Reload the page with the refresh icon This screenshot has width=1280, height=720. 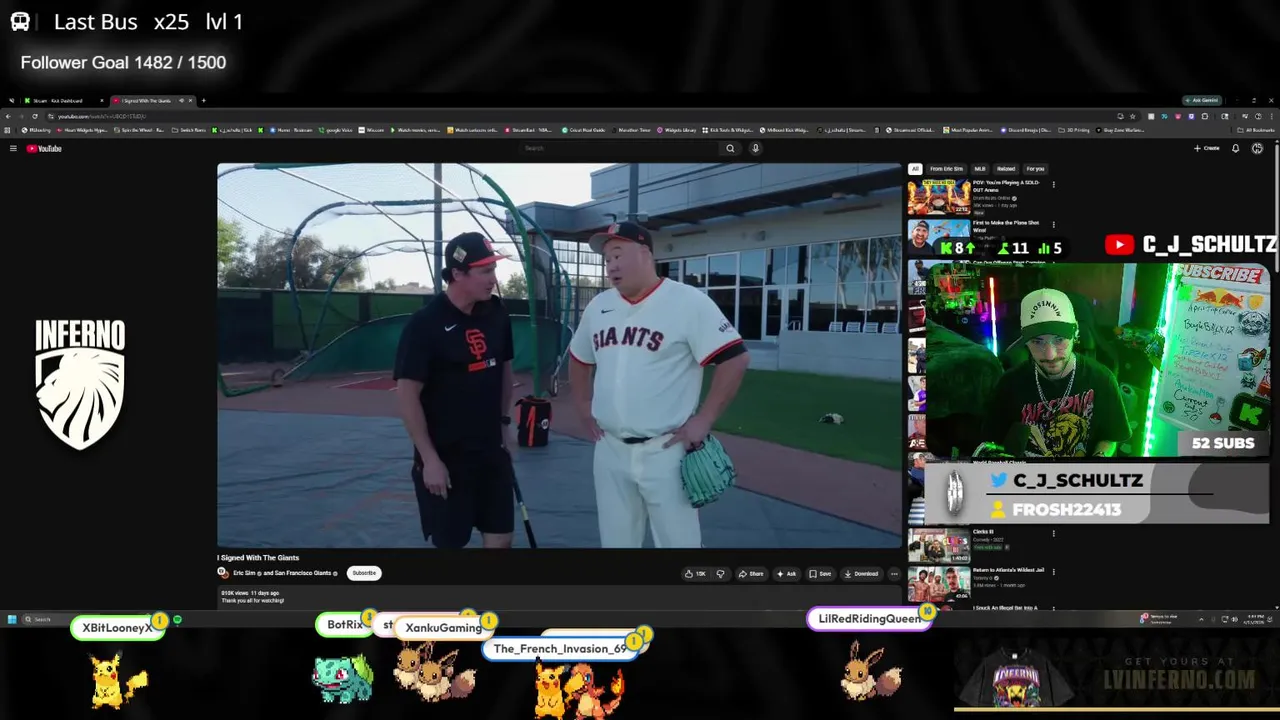point(35,116)
